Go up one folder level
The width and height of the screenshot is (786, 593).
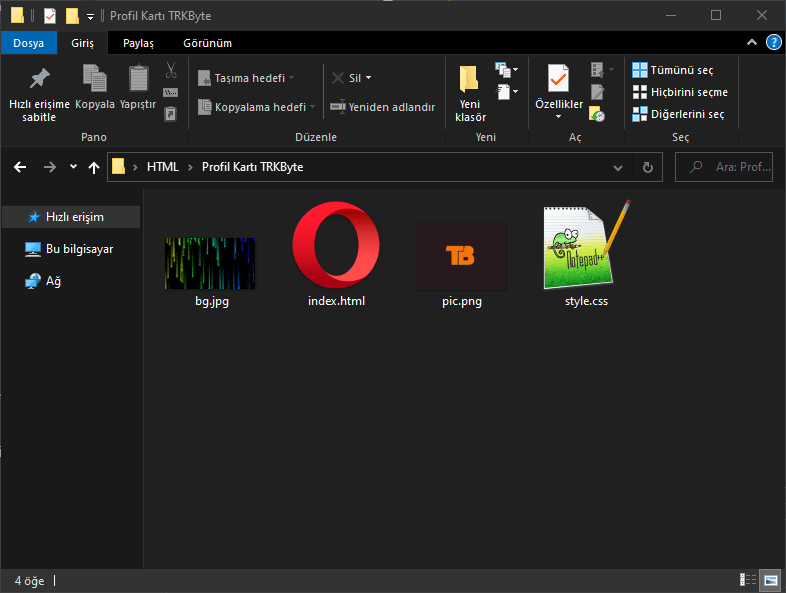click(x=94, y=167)
